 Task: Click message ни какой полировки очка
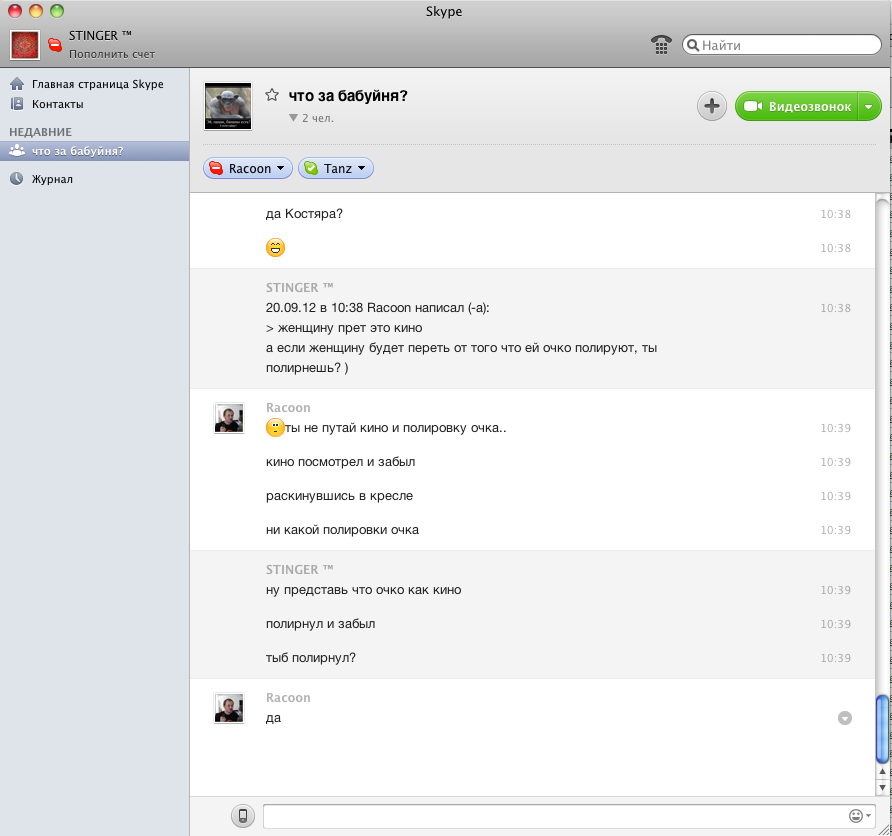click(342, 530)
